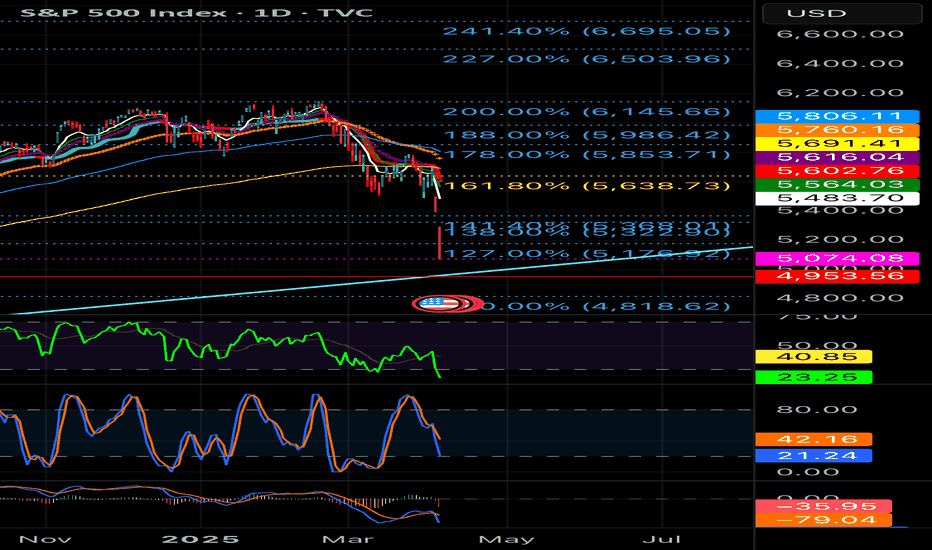
Task: Click the orange 5,760.16 price label
Action: [x=837, y=130]
